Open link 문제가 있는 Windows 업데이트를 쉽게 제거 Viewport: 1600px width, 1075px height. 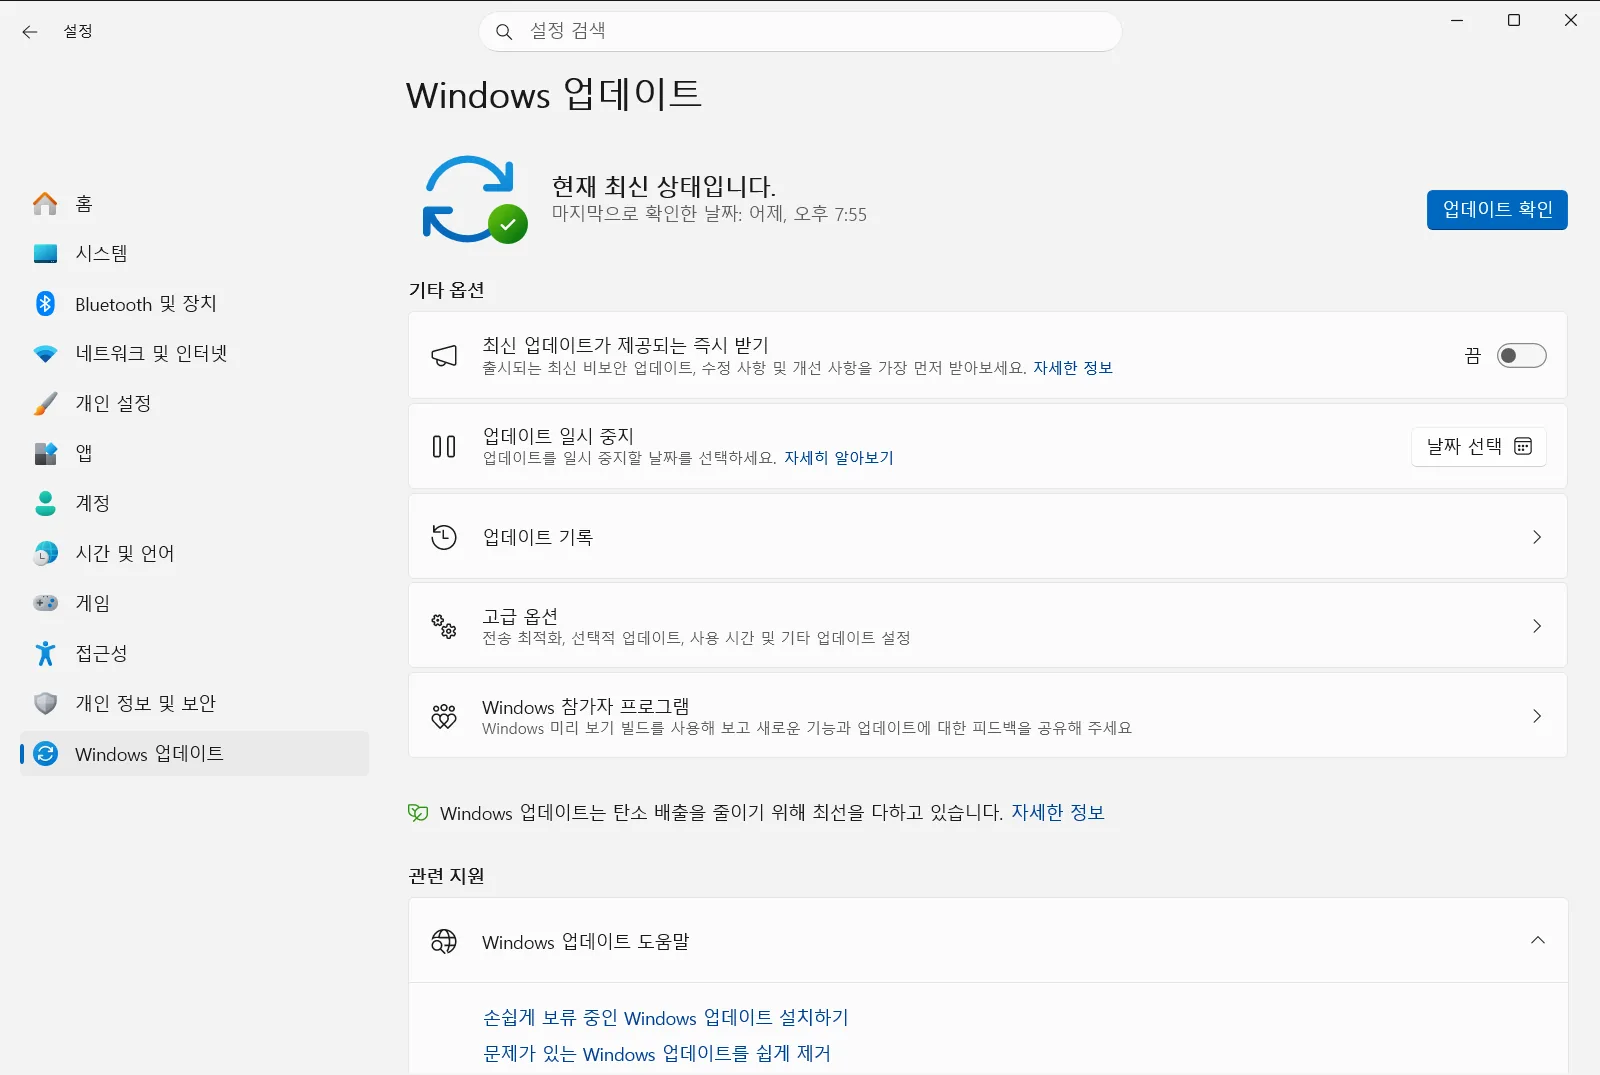pyautogui.click(x=657, y=1053)
